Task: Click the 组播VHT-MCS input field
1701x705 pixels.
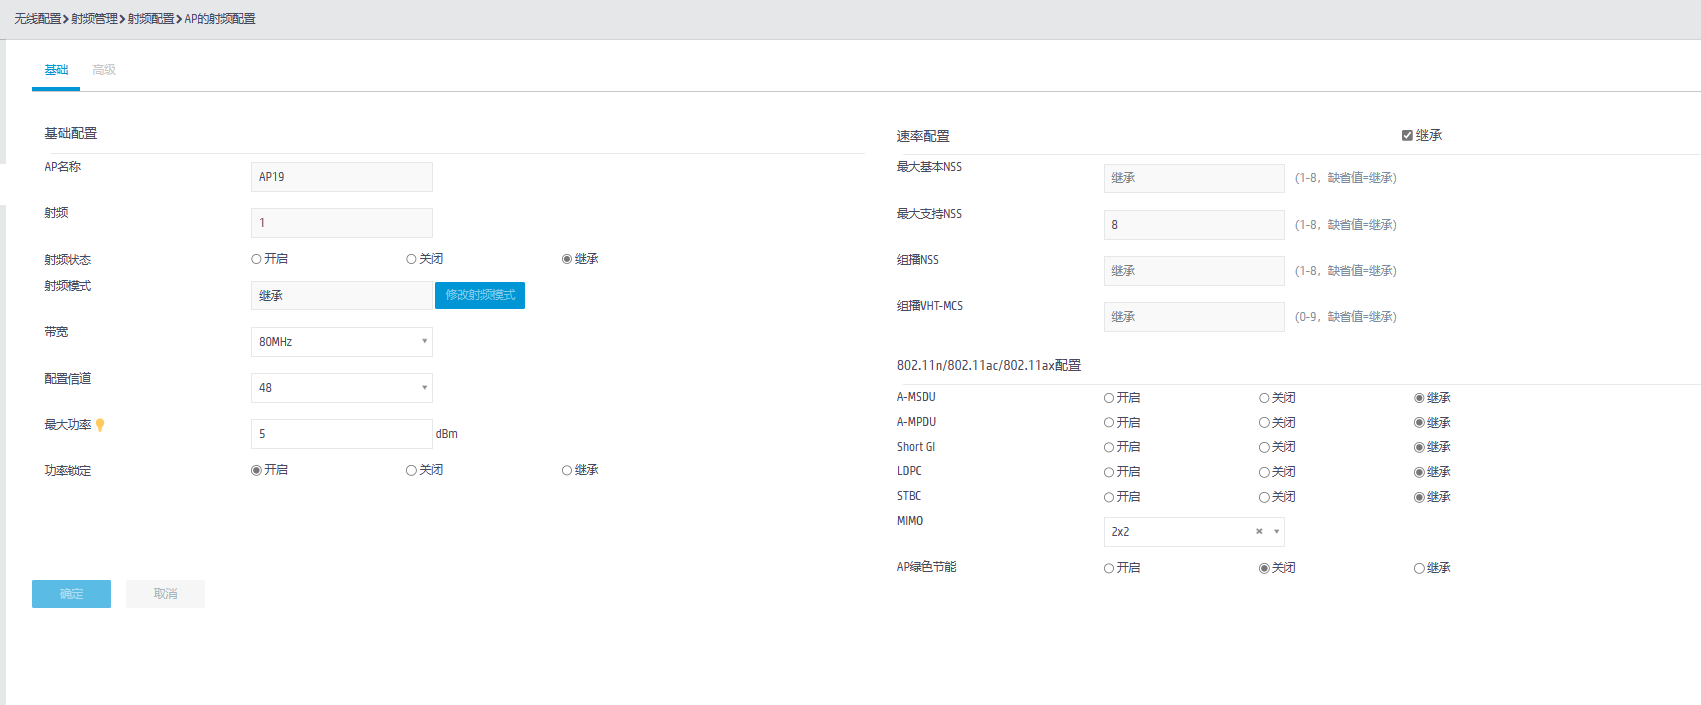Action: tap(1194, 317)
